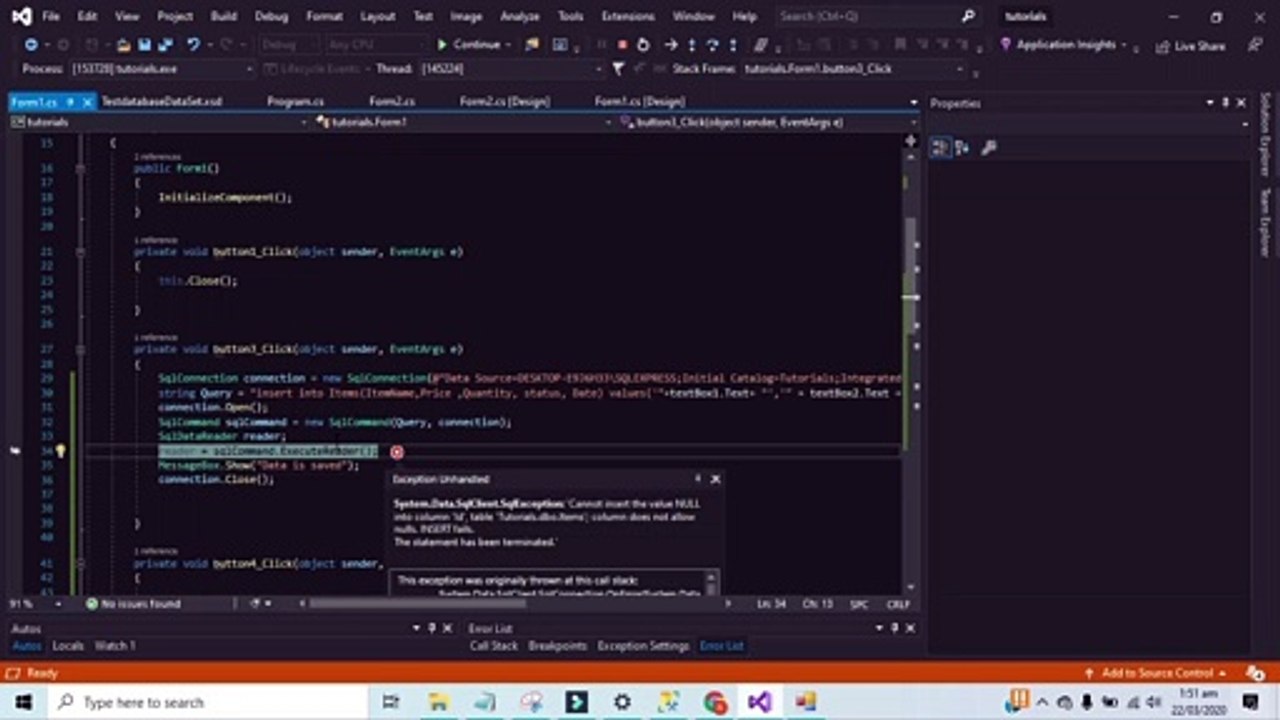Open the notification center icon
Image resolution: width=1280 pixels, height=720 pixels.
1250,701
